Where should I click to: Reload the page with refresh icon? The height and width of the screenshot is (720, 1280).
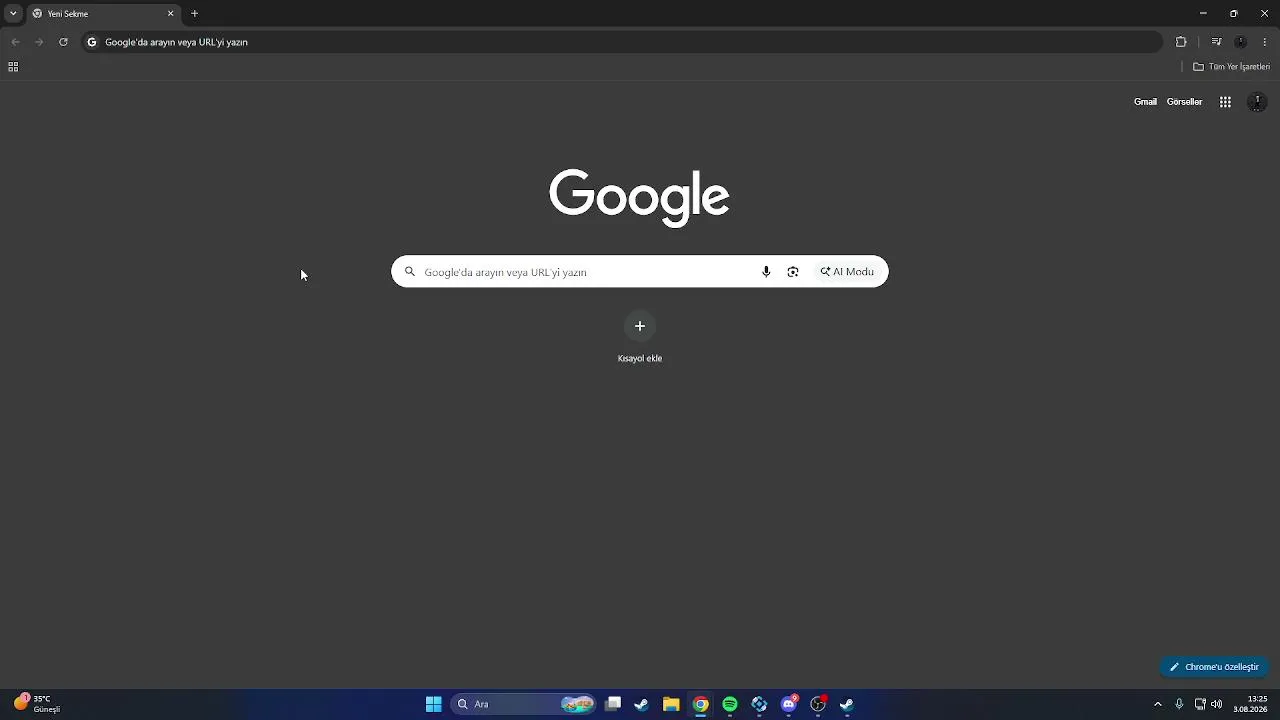coord(63,42)
